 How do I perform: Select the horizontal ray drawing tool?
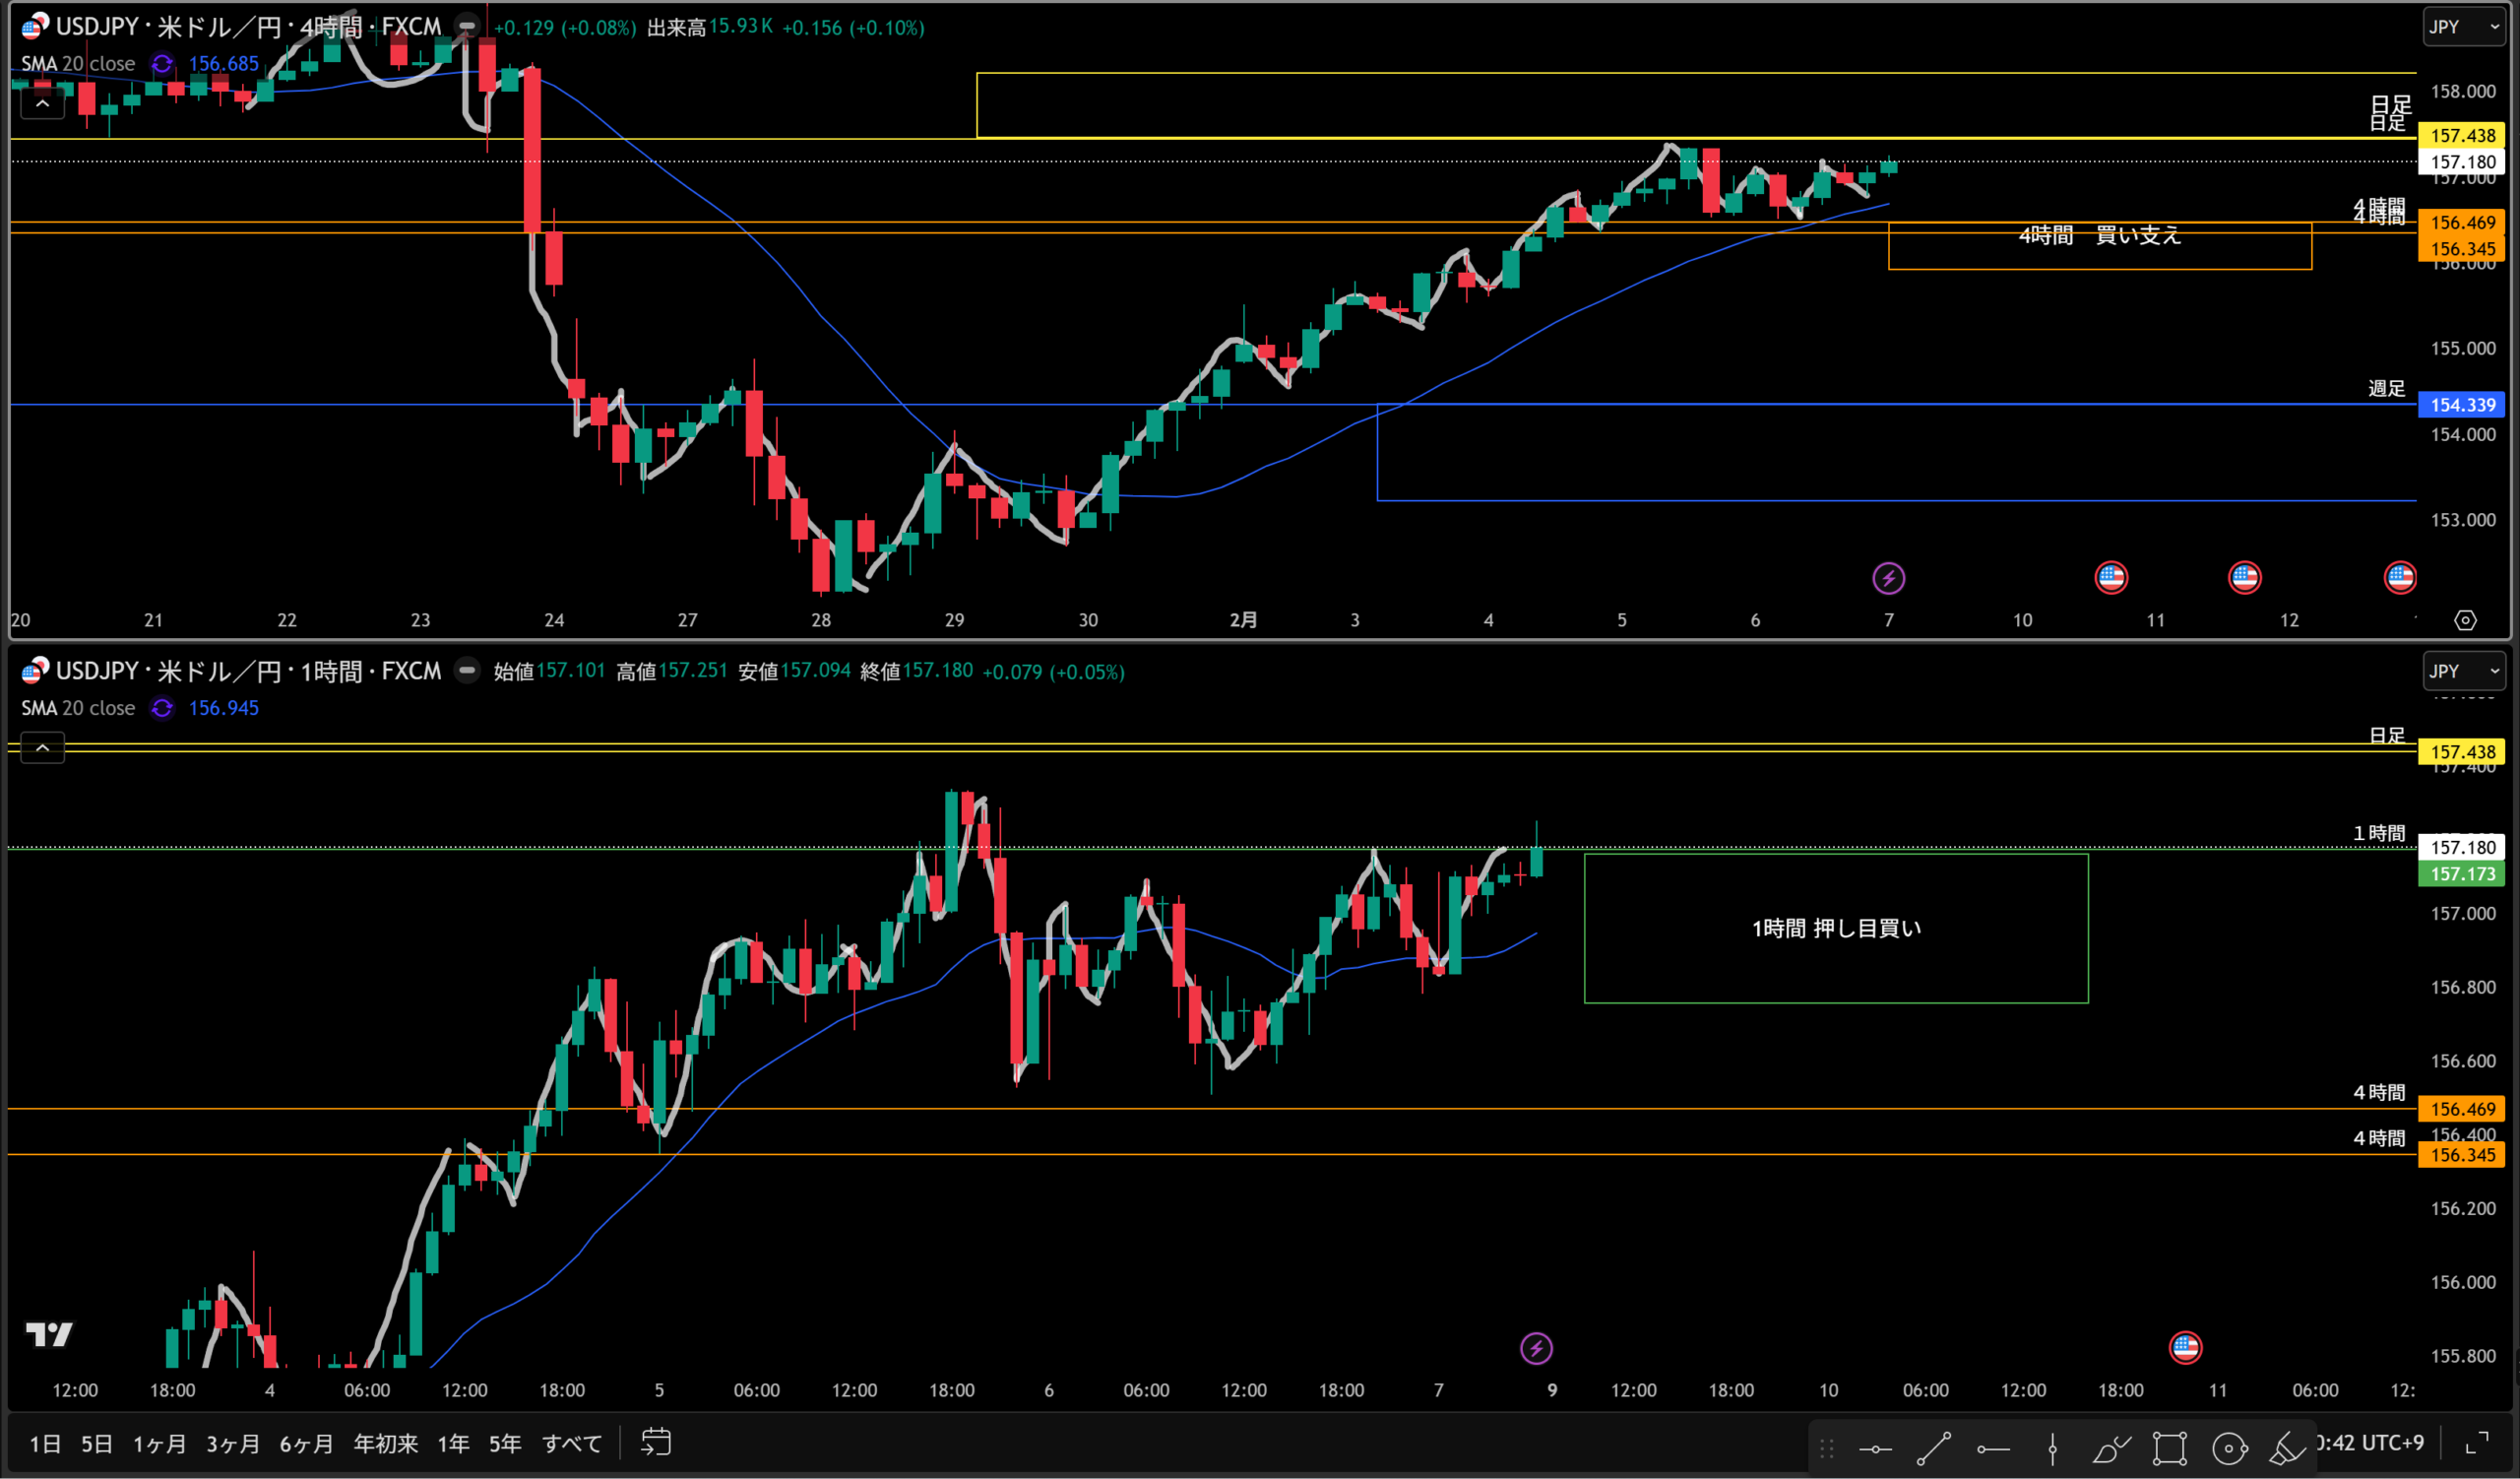(x=1993, y=1448)
